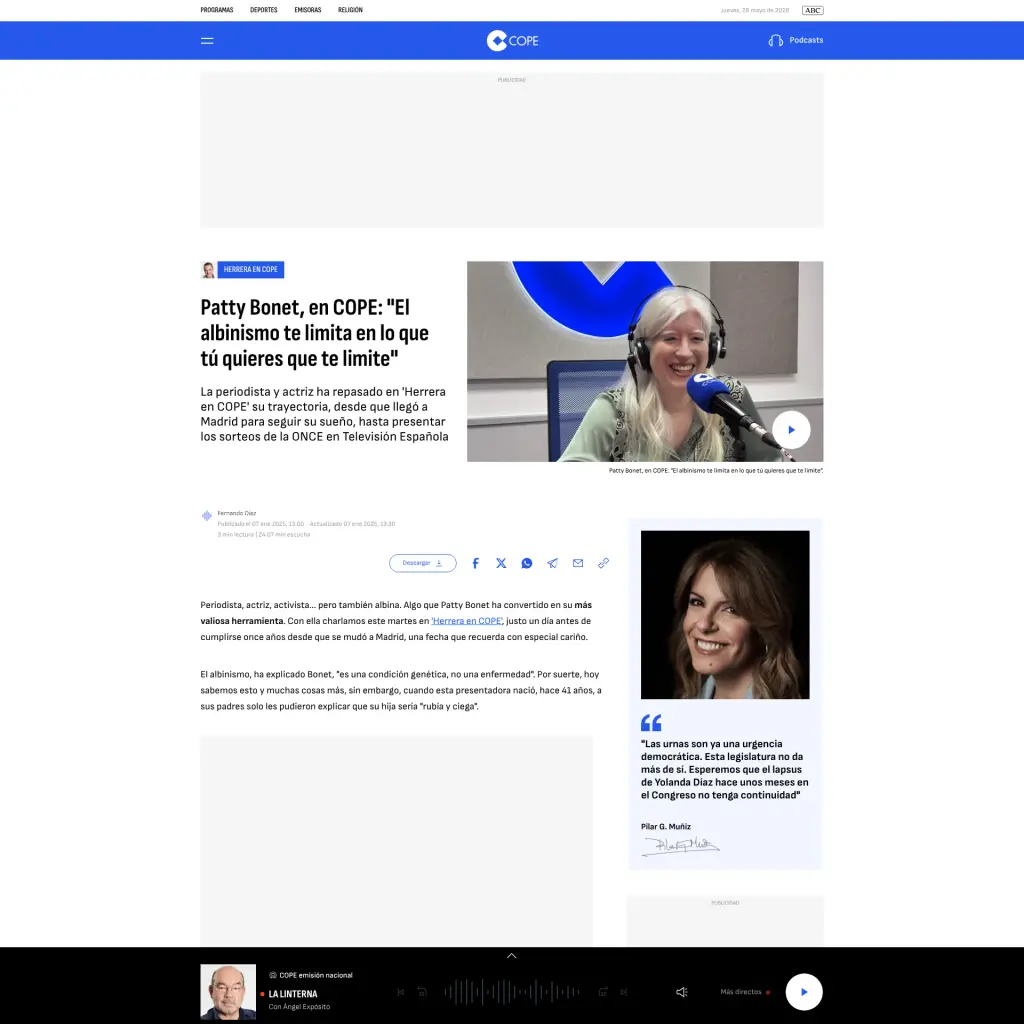
Task: Open the Patty Bonet studio photo
Action: pyautogui.click(x=645, y=361)
